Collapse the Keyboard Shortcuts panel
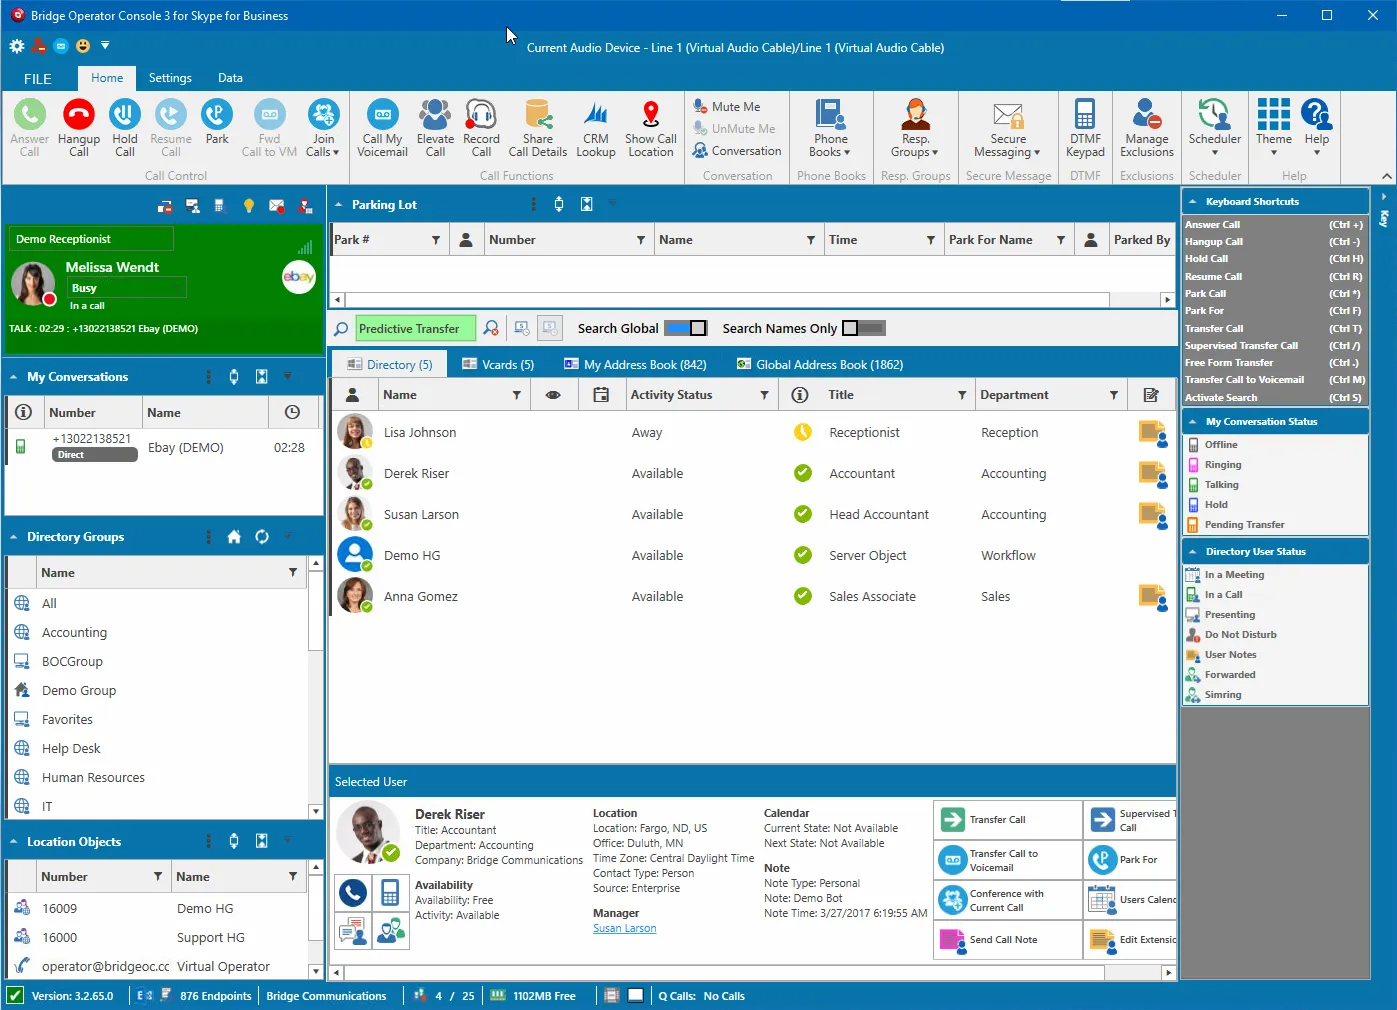The width and height of the screenshot is (1397, 1010). (1192, 202)
